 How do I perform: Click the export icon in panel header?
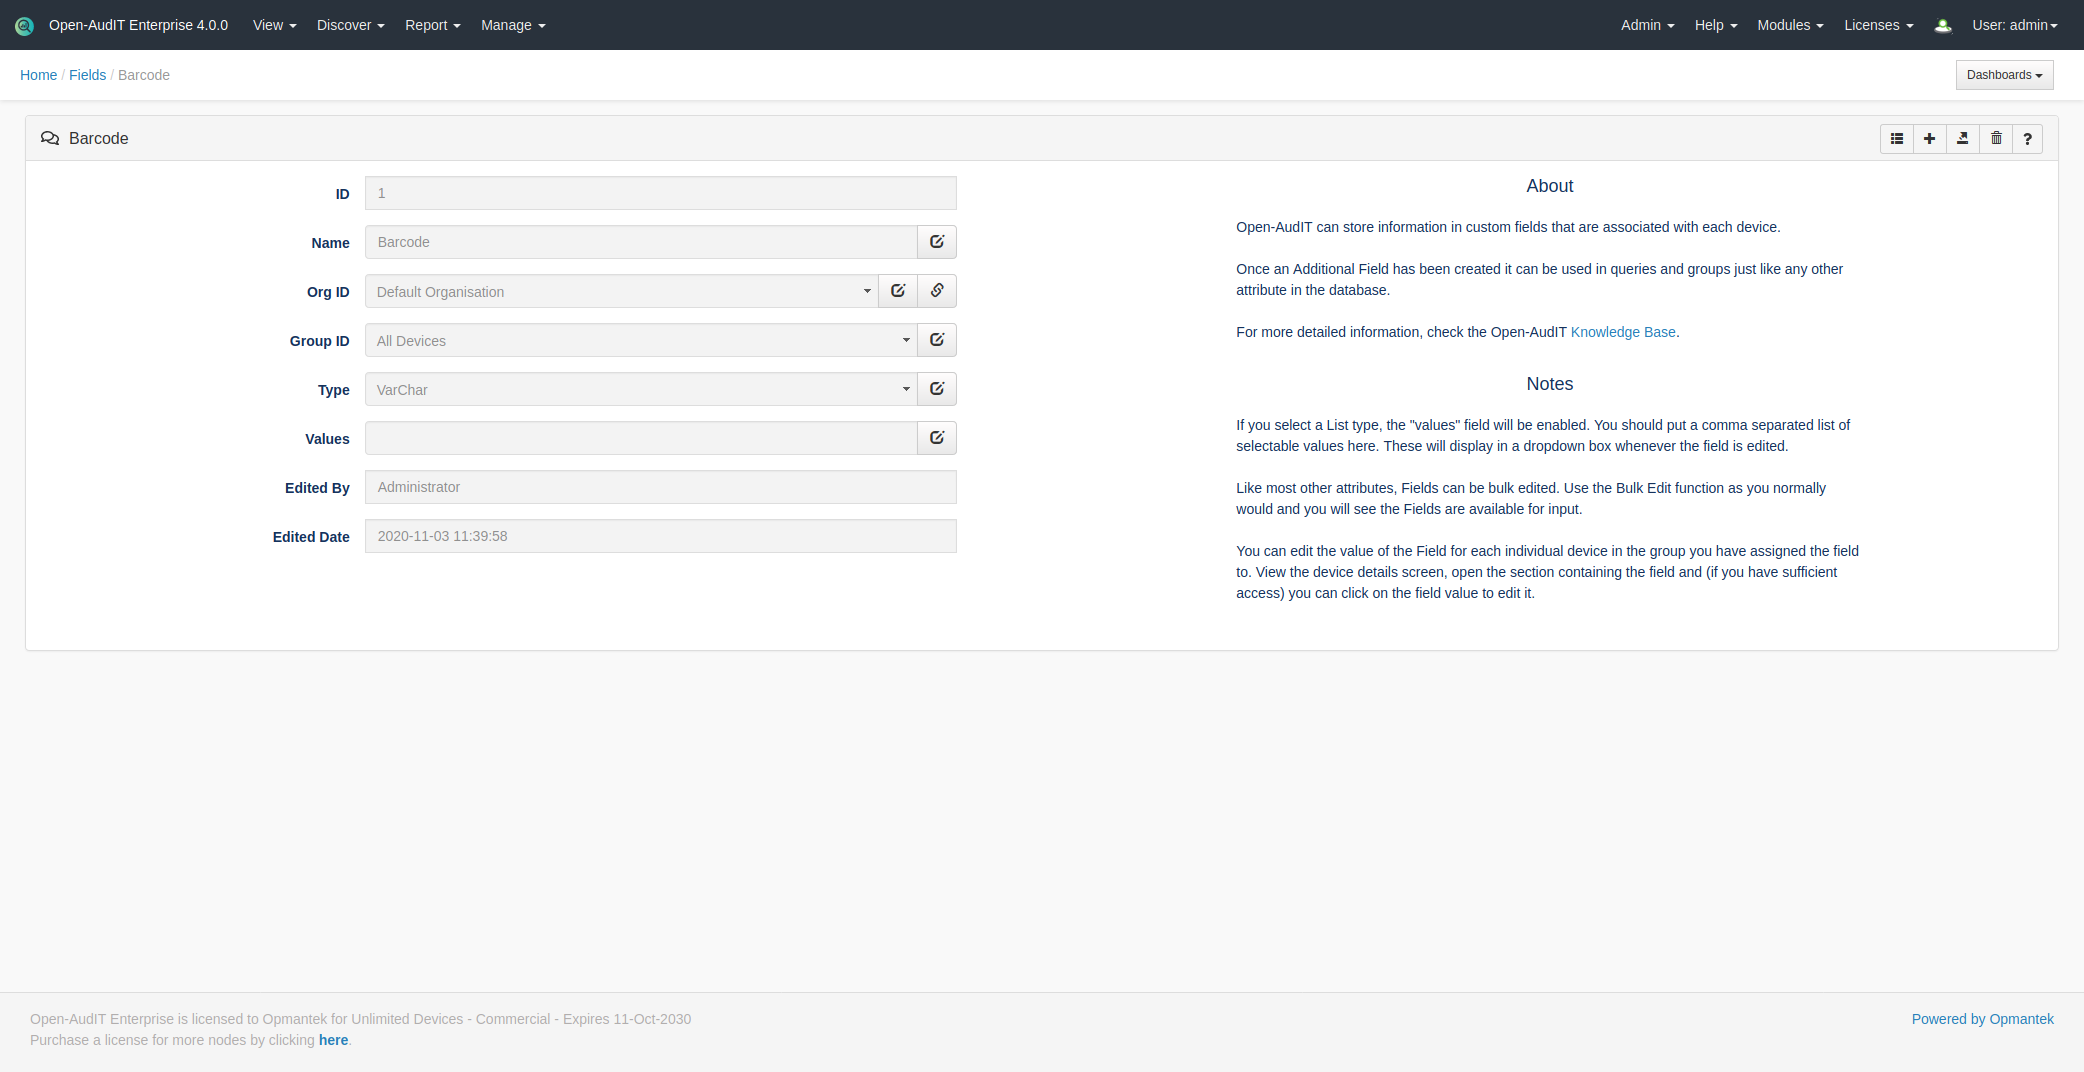coord(1963,139)
